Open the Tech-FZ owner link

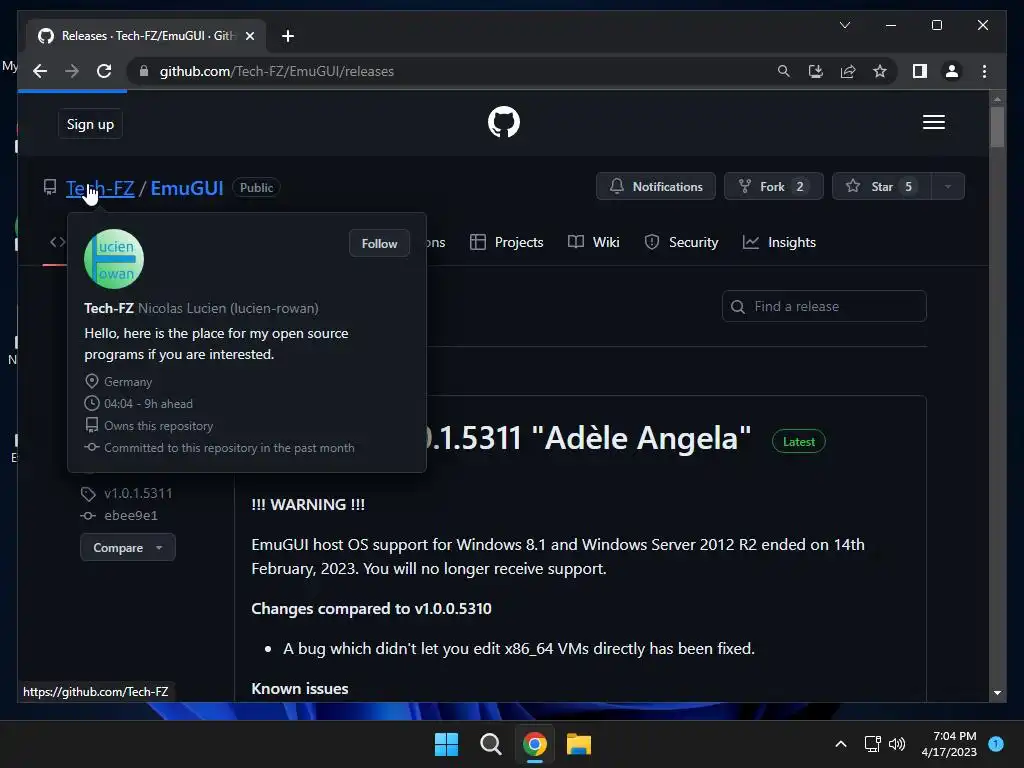click(x=100, y=188)
